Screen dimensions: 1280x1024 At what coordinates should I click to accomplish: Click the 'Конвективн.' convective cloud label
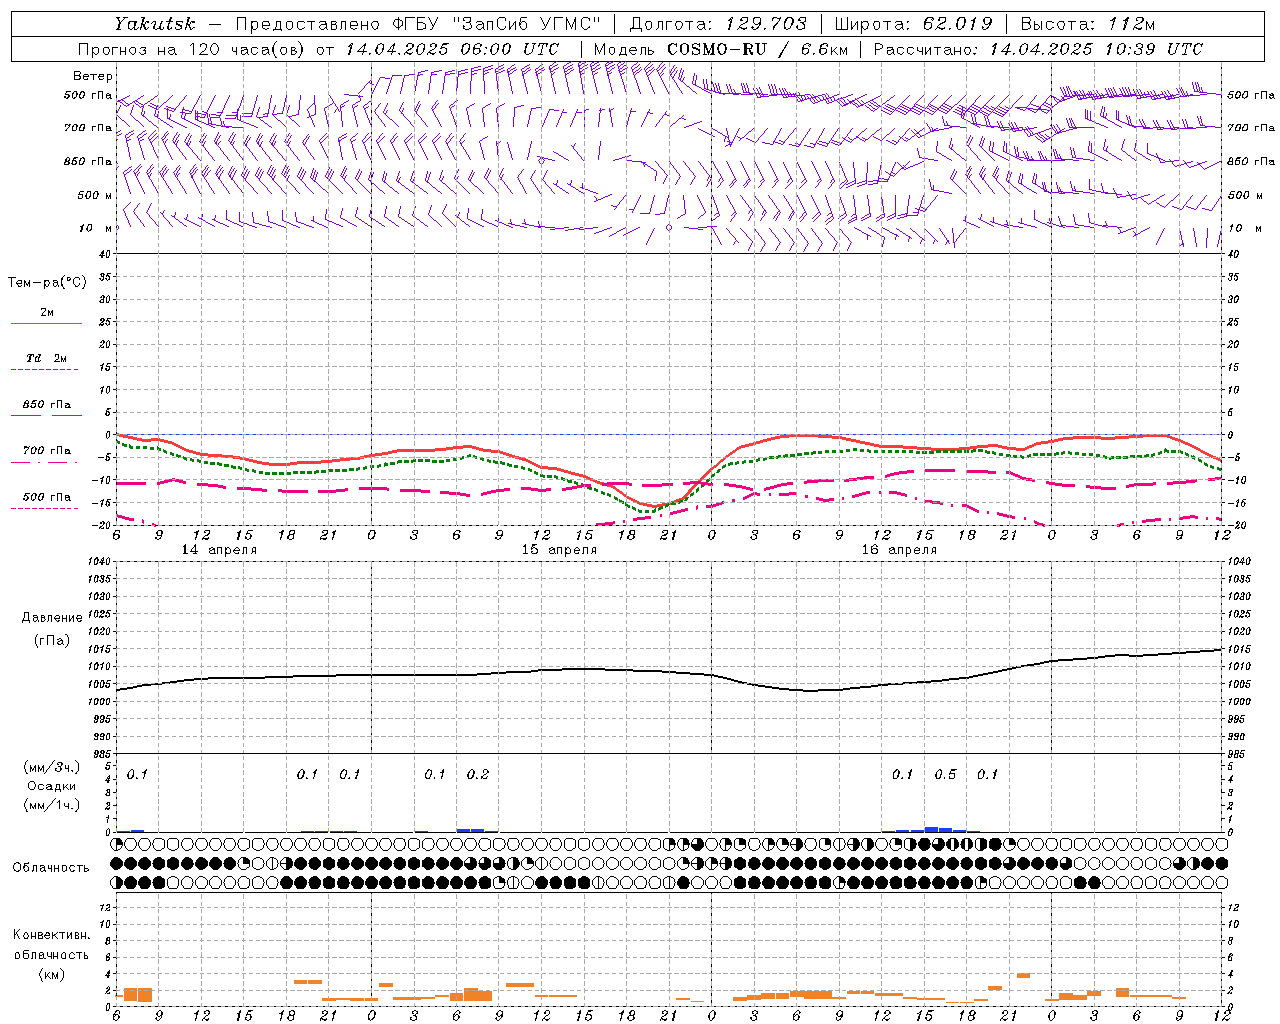[x=52, y=935]
